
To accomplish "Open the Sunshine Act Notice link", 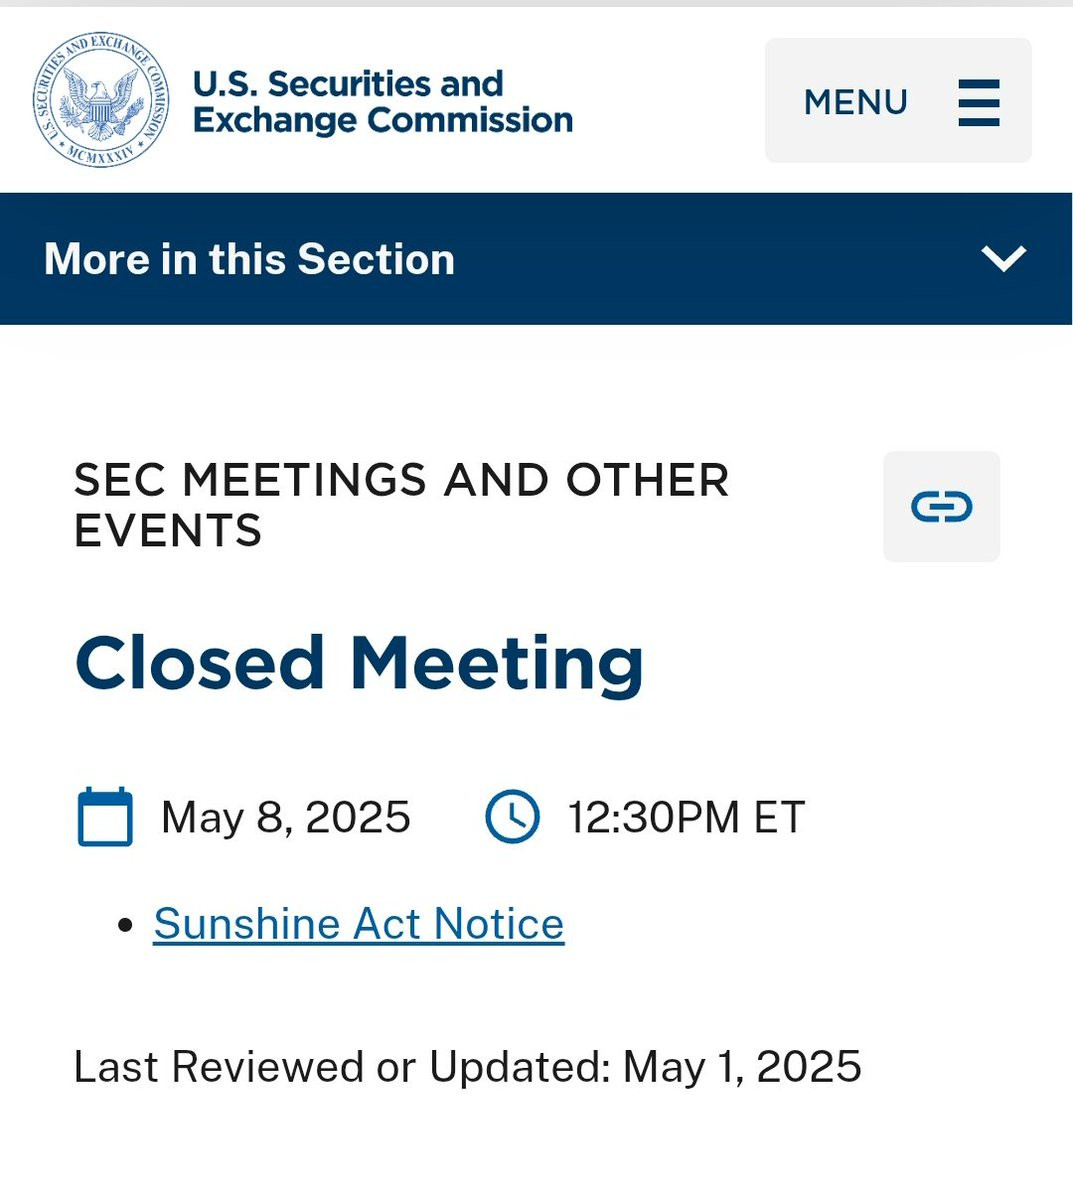I will pyautogui.click(x=358, y=923).
